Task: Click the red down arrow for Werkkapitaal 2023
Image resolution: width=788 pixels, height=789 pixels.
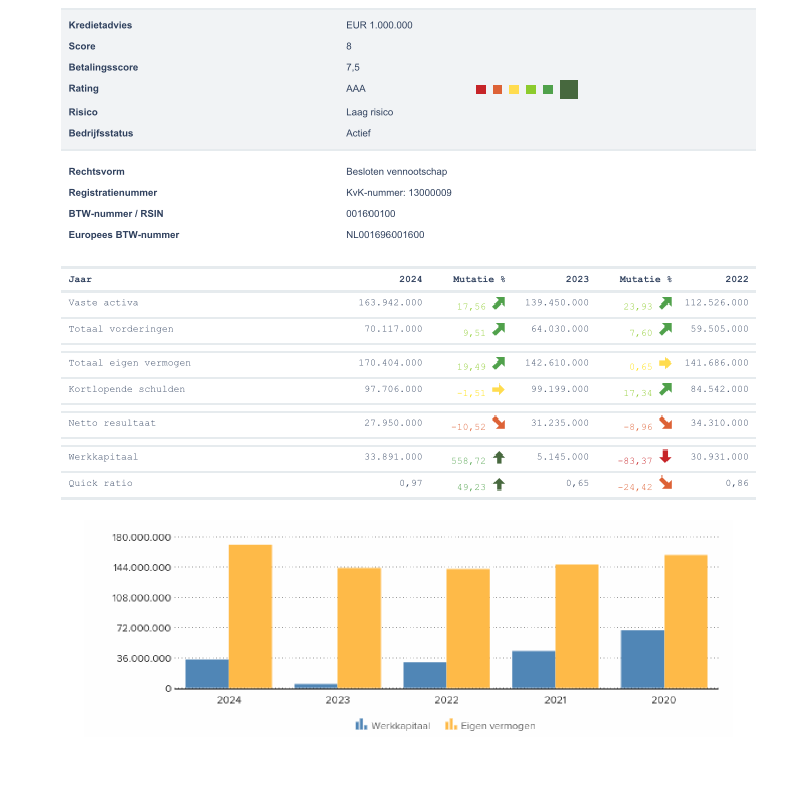Action: click(x=665, y=457)
